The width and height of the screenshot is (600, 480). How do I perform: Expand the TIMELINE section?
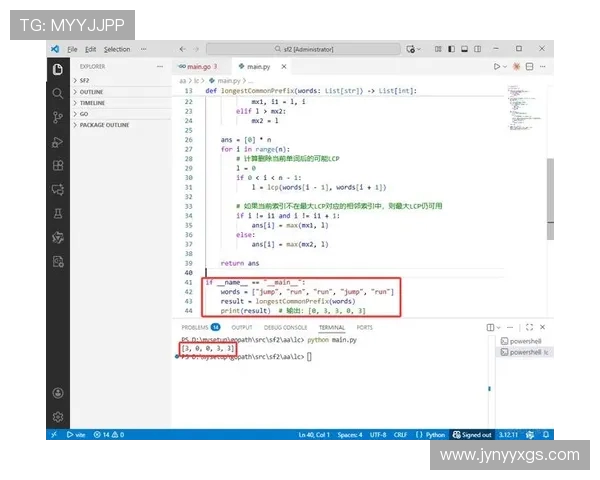(91, 102)
